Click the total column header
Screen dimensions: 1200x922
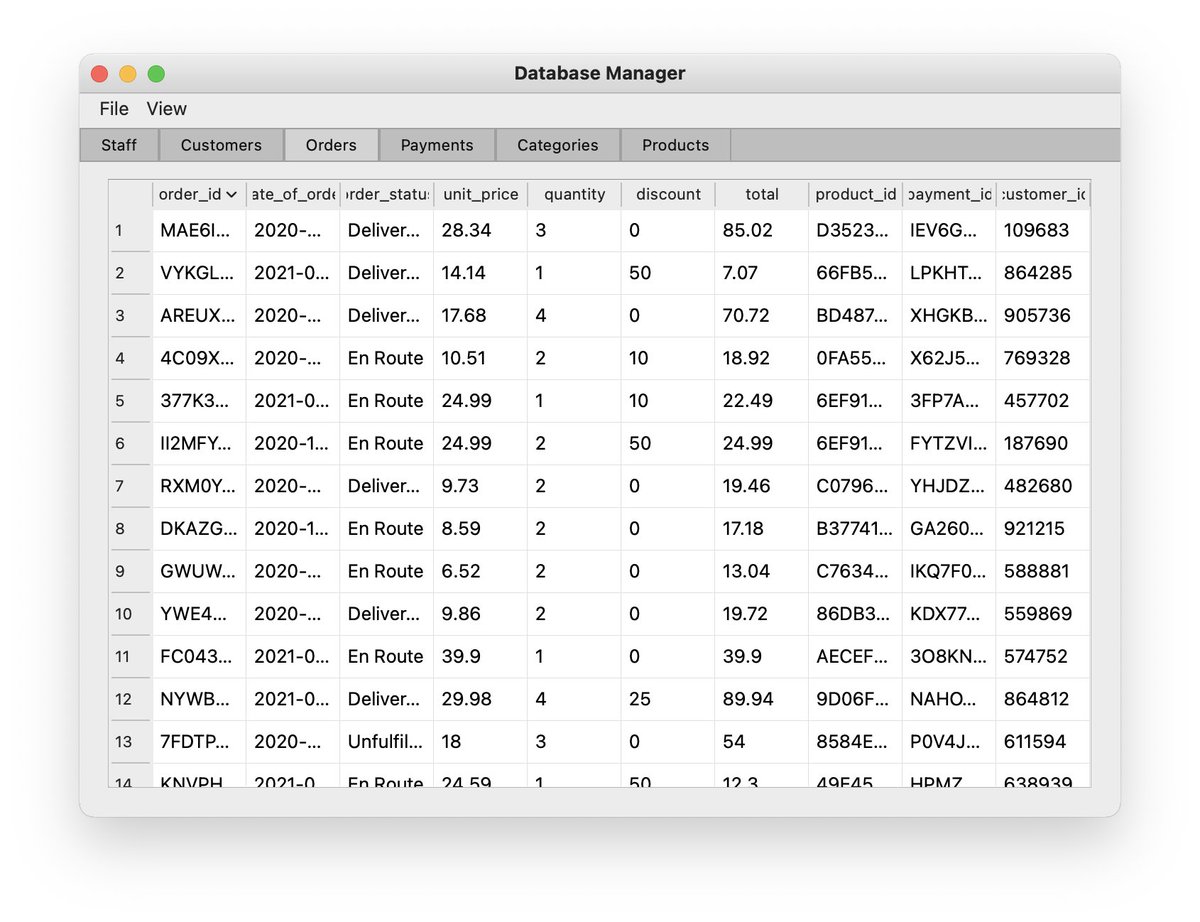click(x=762, y=195)
